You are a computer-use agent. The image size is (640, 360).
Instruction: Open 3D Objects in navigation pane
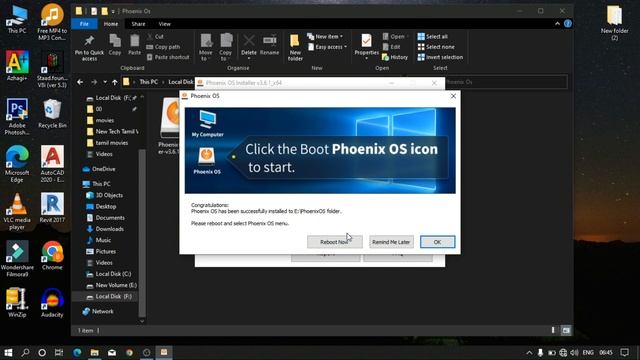(104, 195)
